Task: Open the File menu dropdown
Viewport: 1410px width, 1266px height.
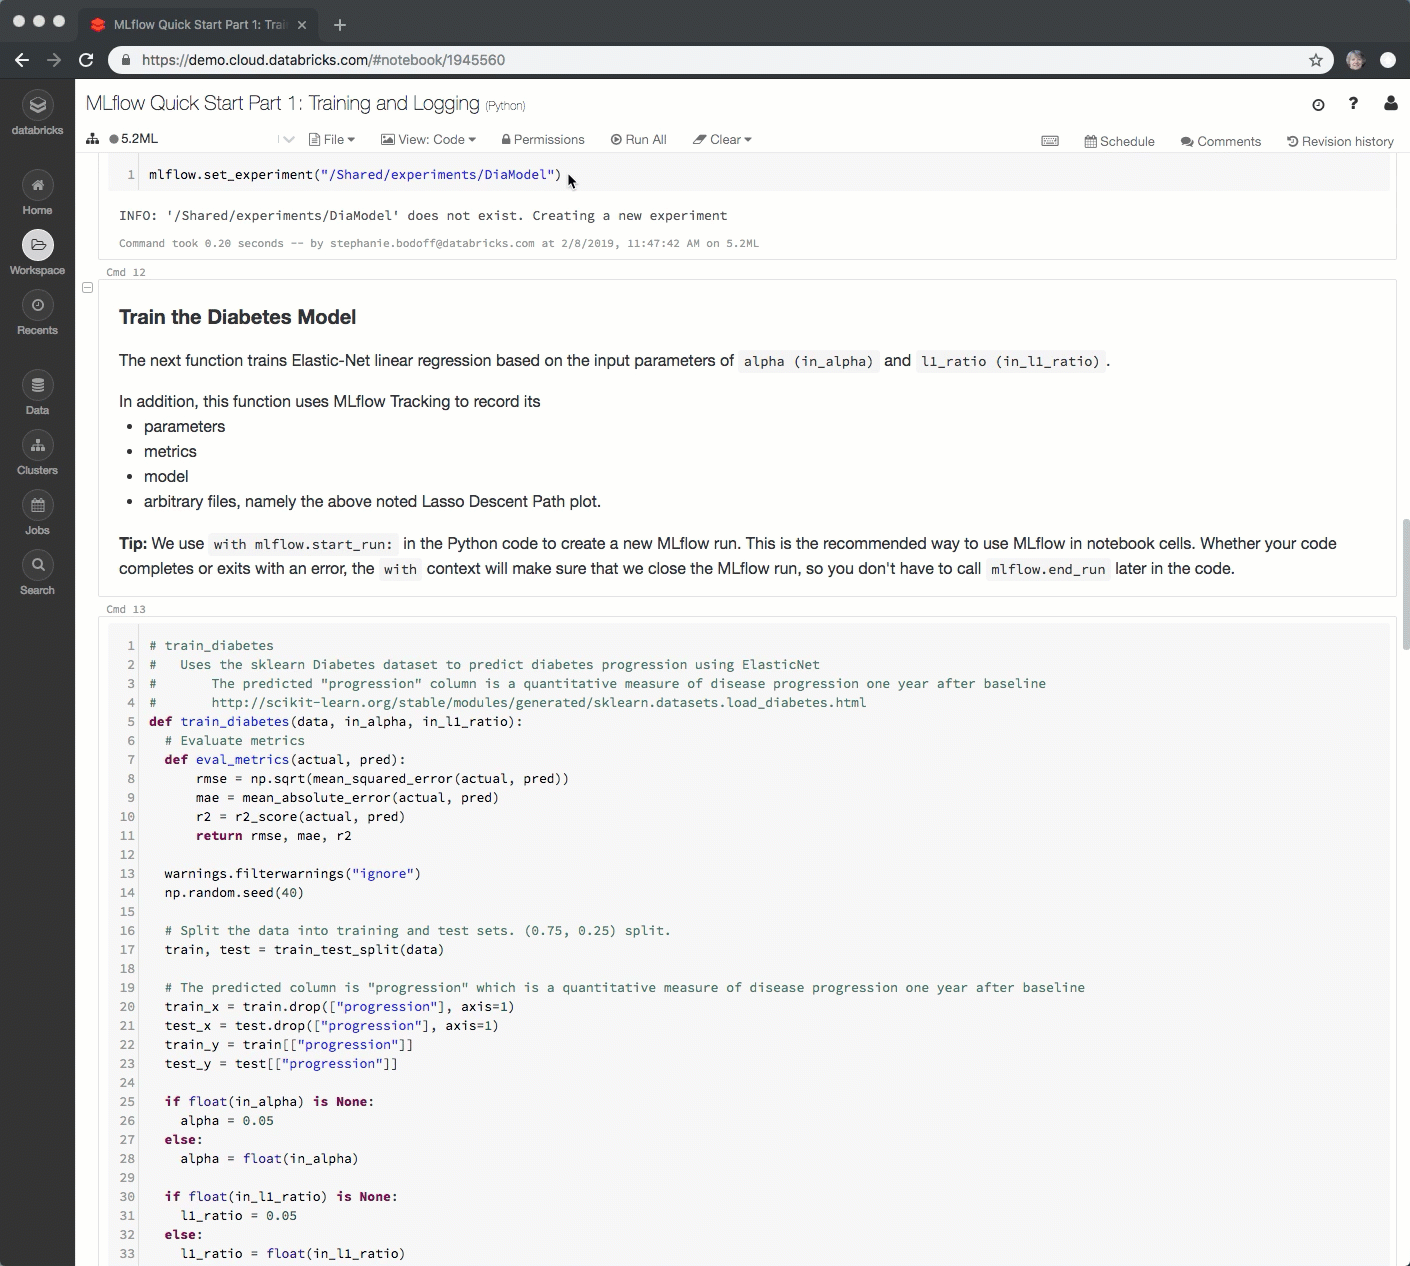Action: pos(332,140)
